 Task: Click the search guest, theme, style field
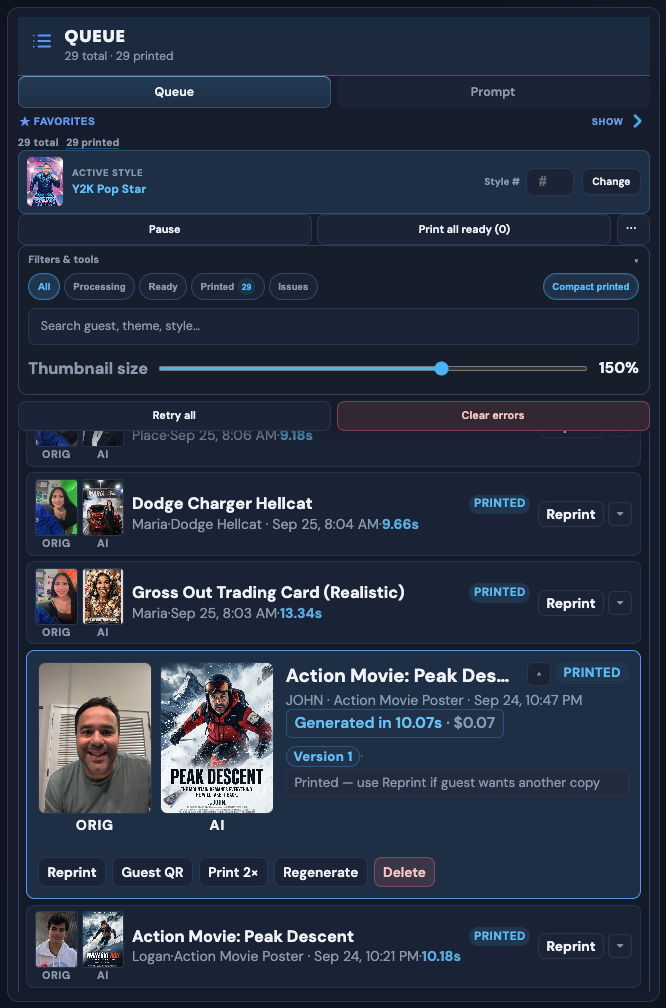point(333,326)
